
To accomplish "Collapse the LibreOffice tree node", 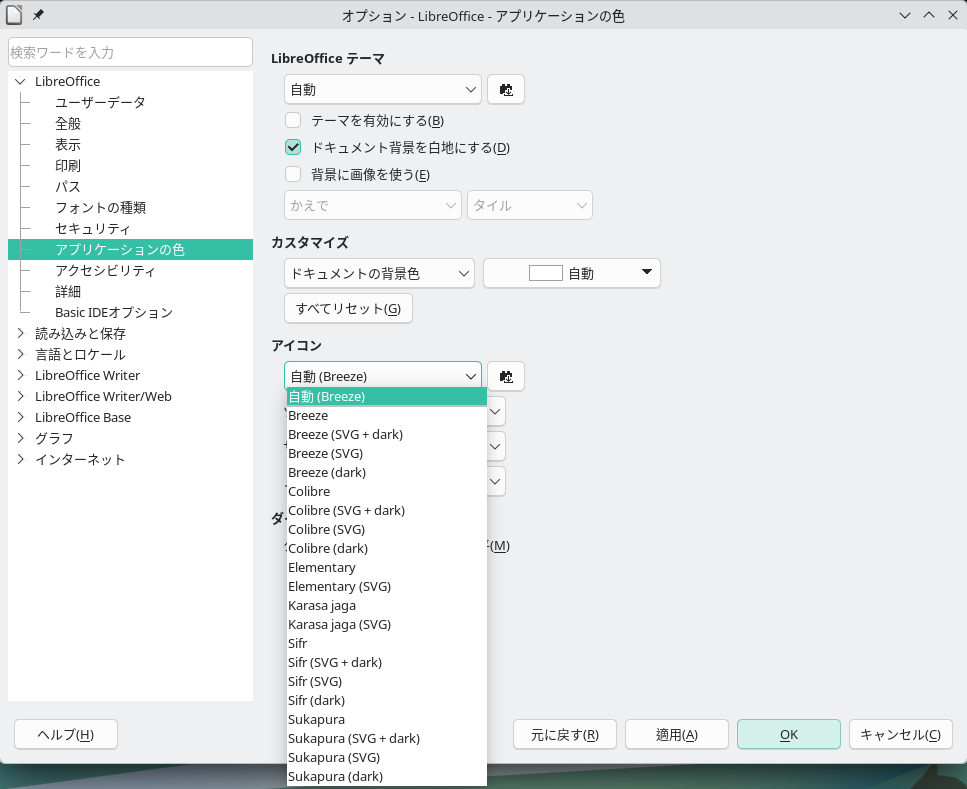I will tap(20, 81).
